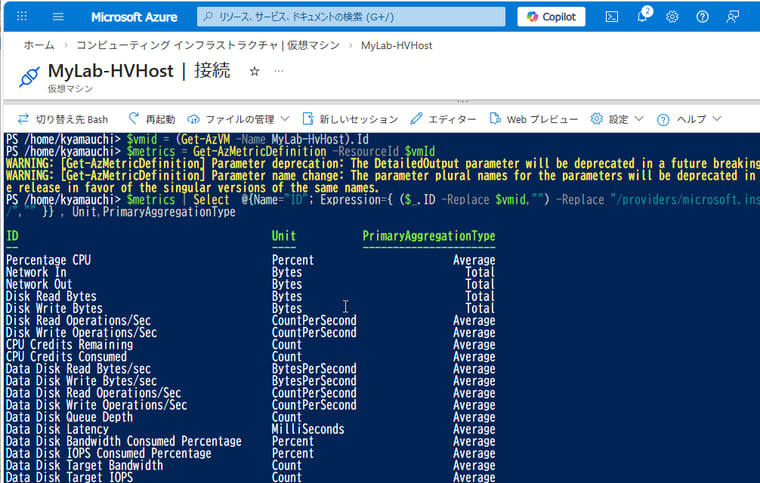Open the notifications bell
760x483 pixels.
click(x=642, y=17)
